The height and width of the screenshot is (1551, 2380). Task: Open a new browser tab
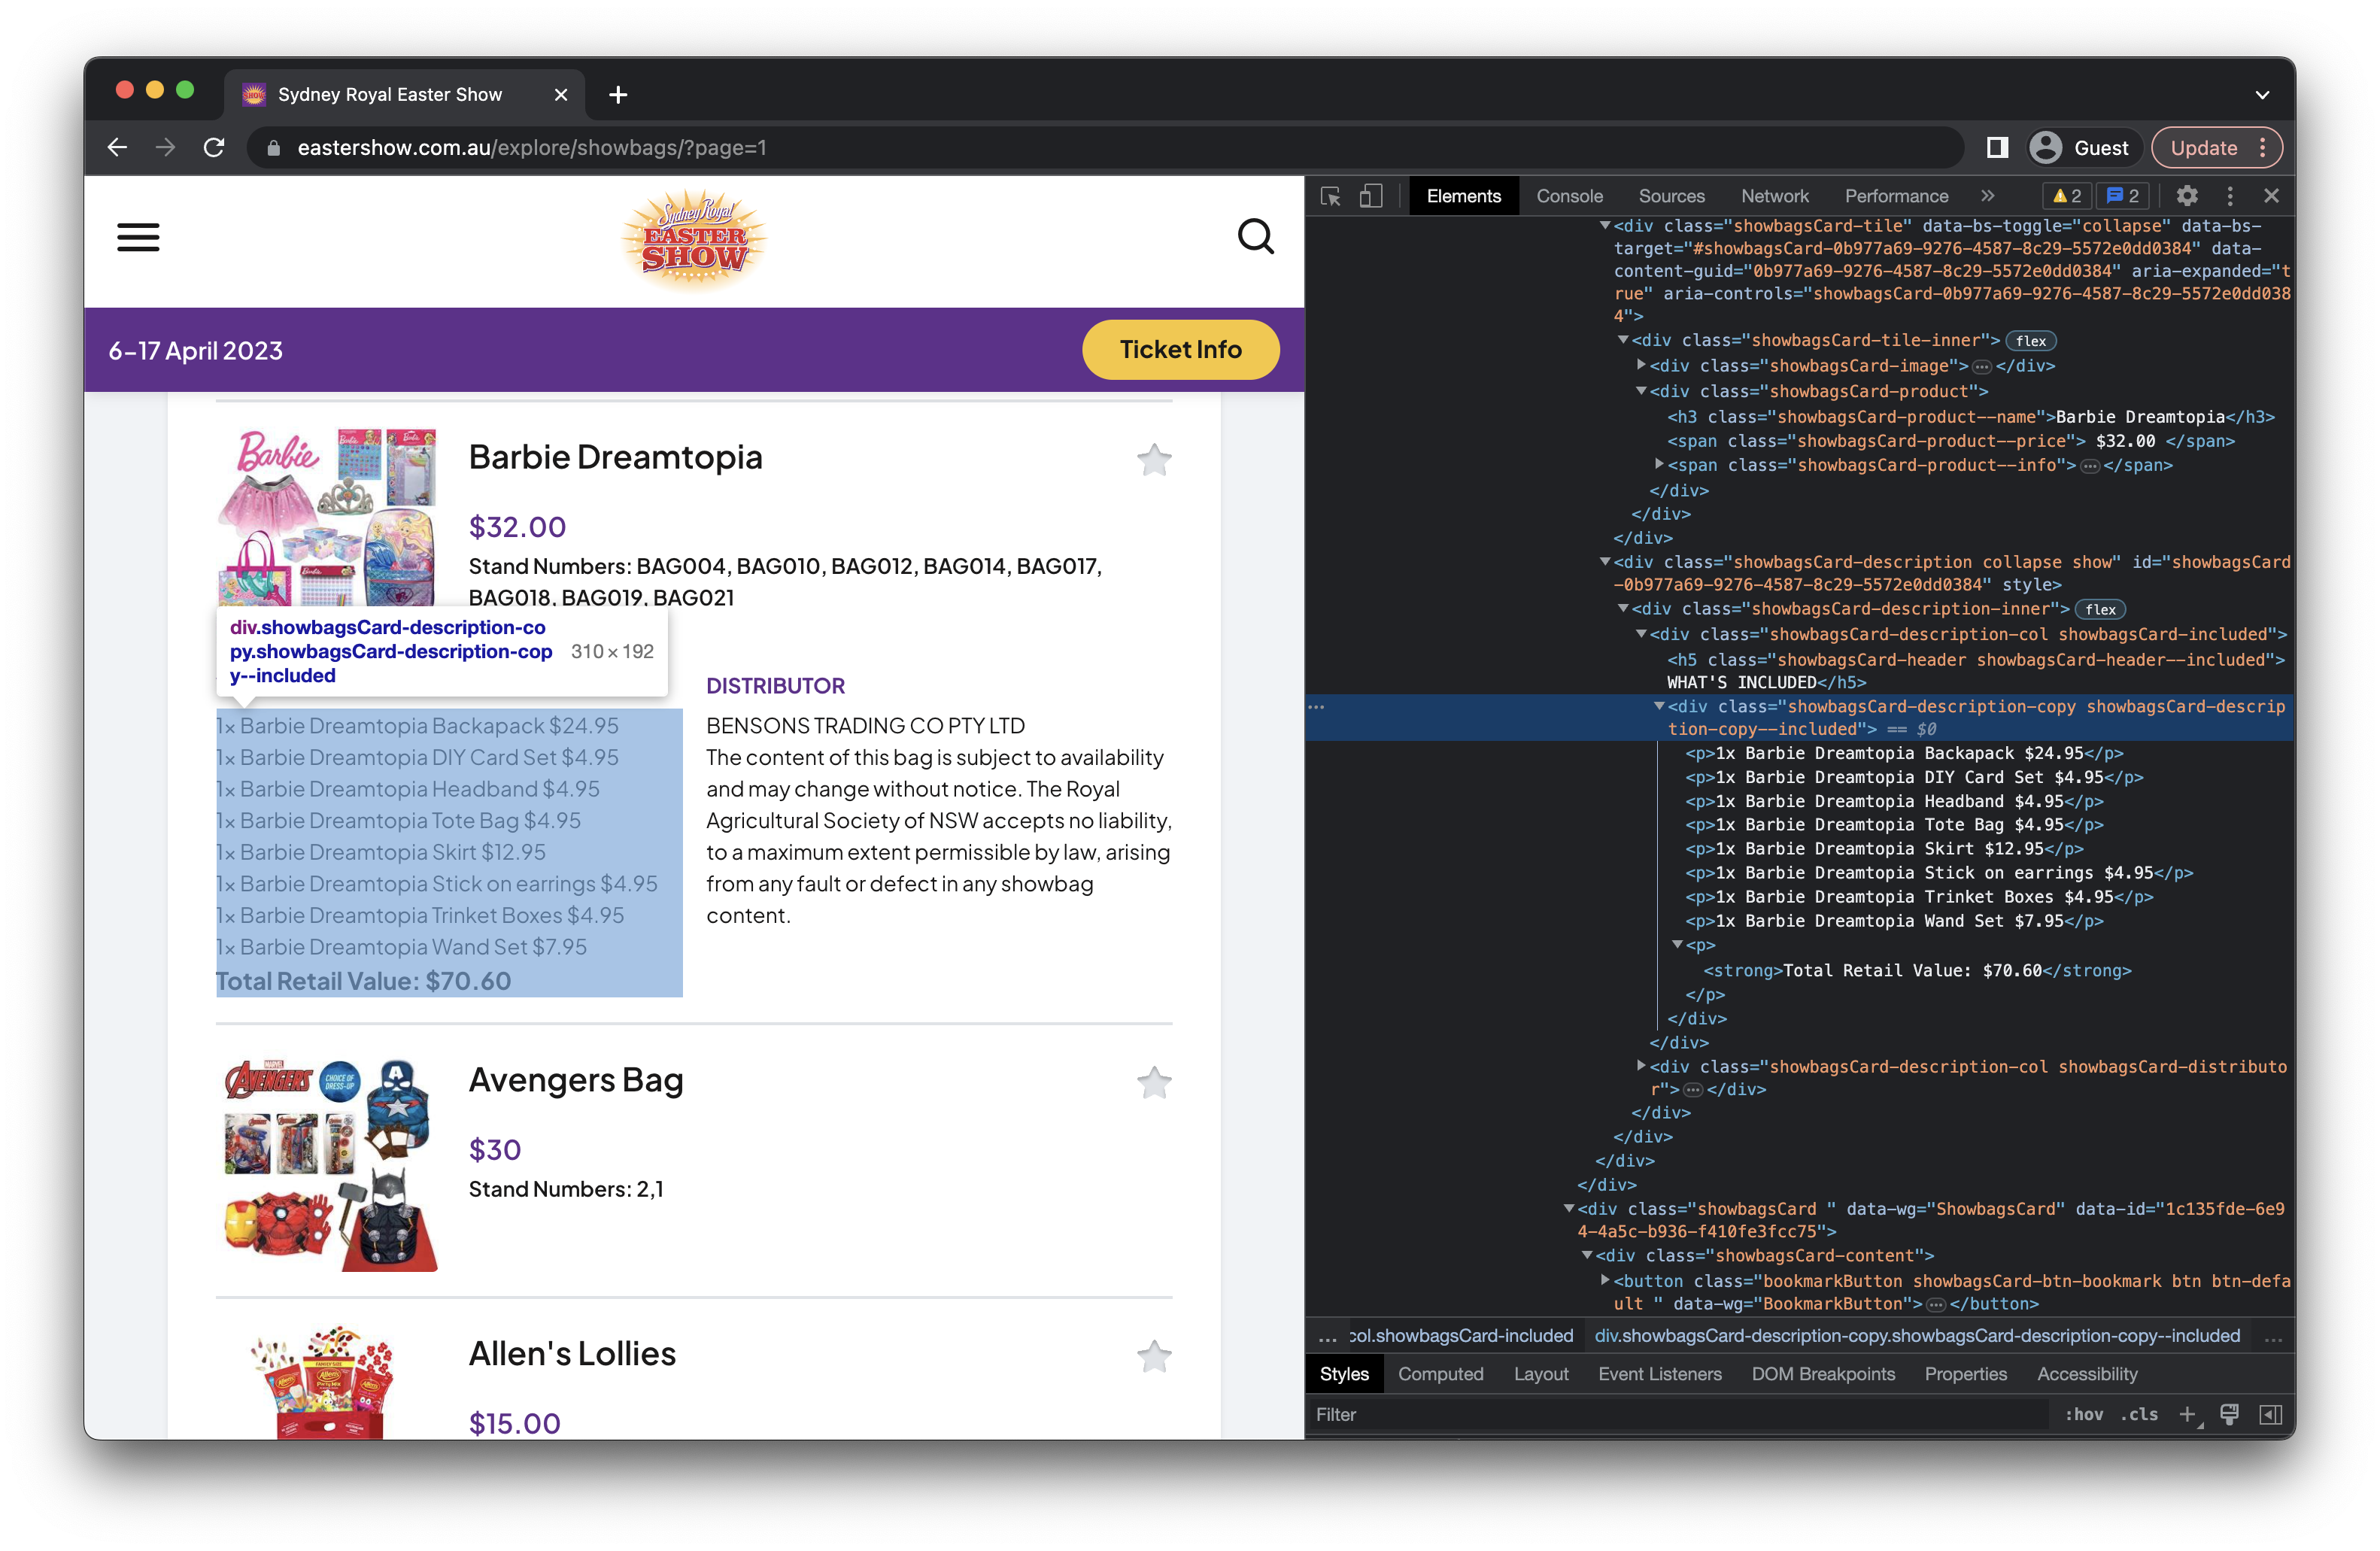[x=618, y=95]
